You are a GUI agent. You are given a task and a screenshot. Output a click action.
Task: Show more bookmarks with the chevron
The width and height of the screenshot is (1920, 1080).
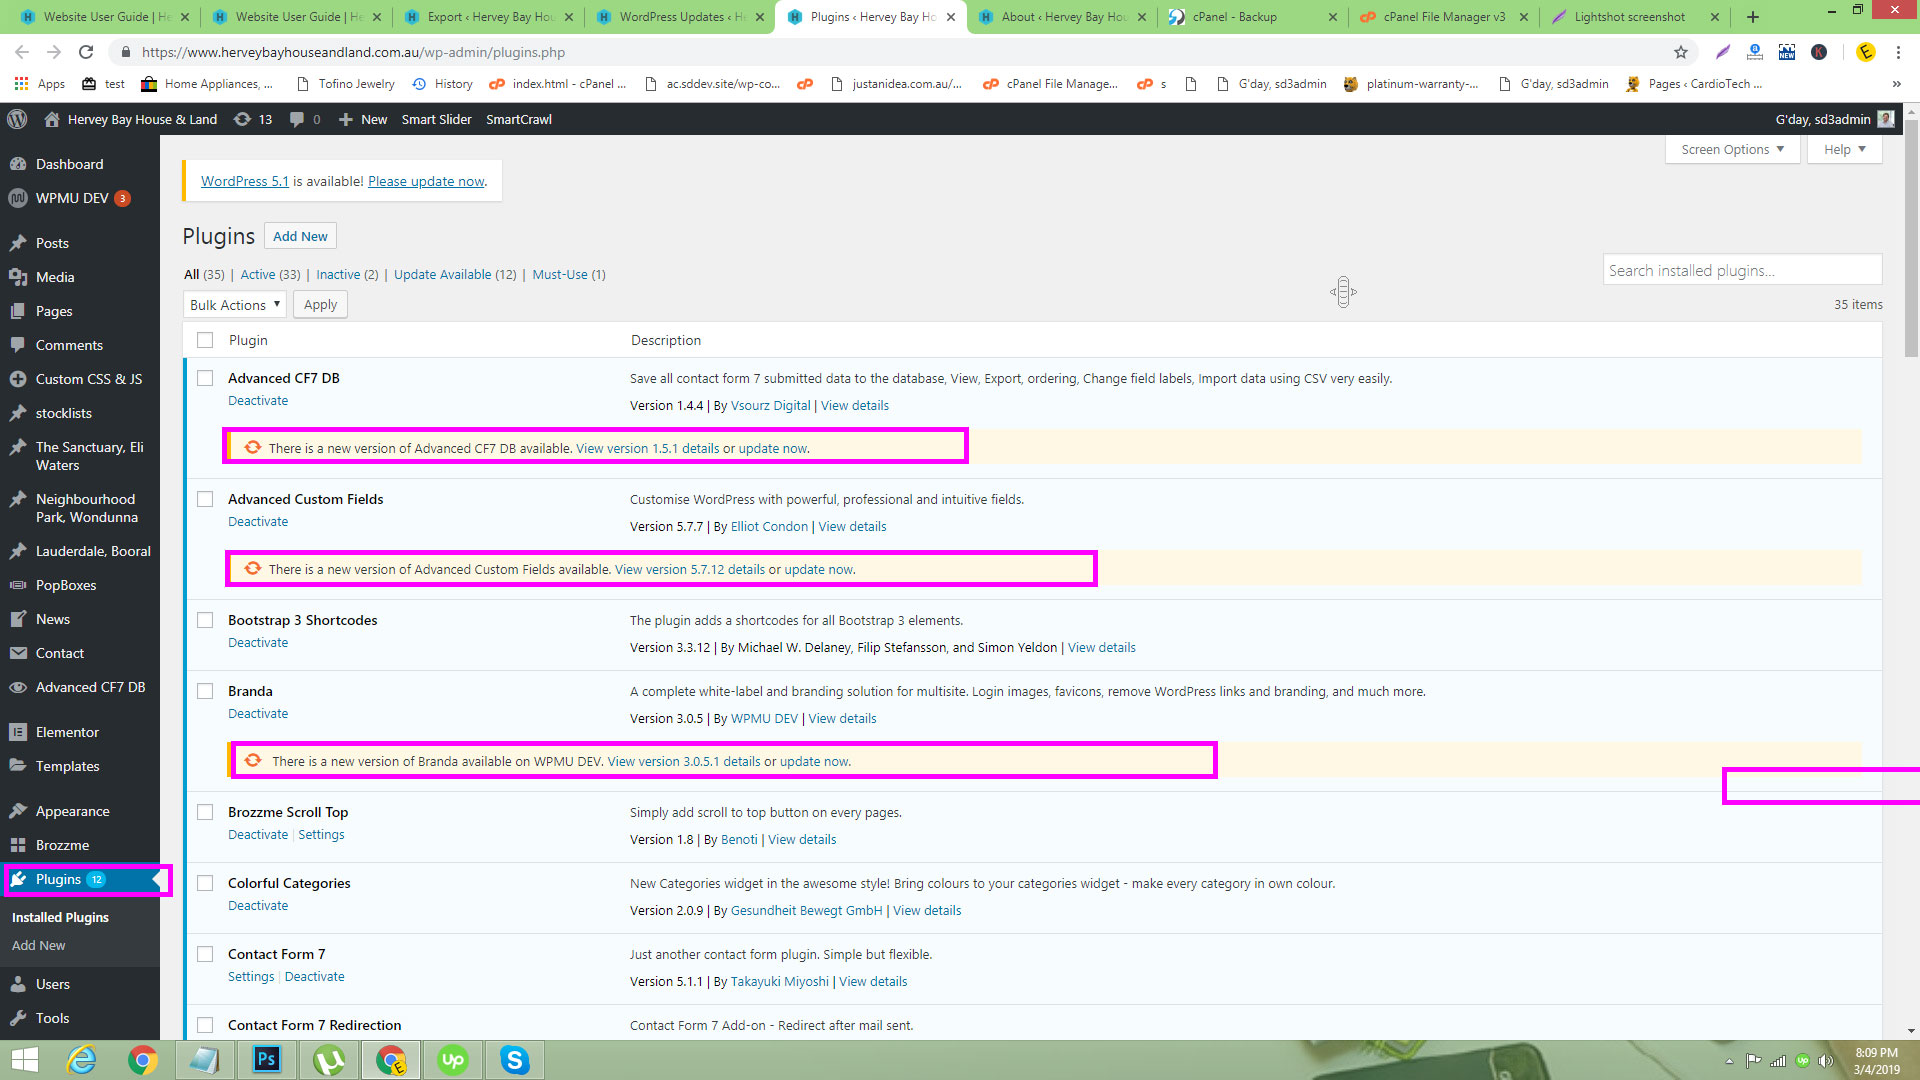pyautogui.click(x=1896, y=84)
